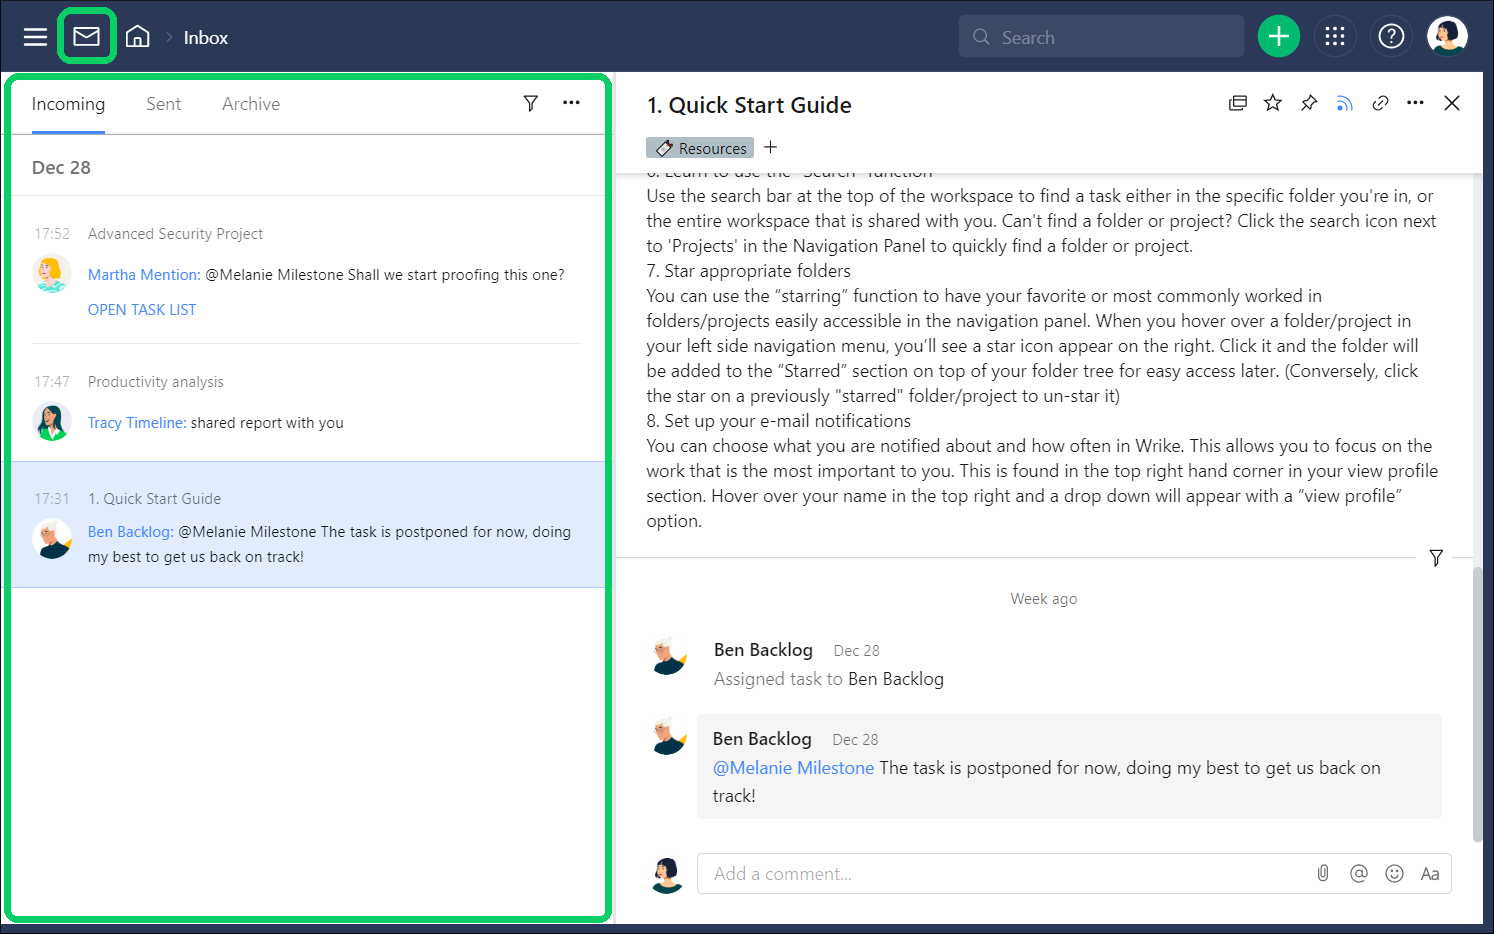
Task: Attach a file to the comment
Action: [x=1322, y=873]
